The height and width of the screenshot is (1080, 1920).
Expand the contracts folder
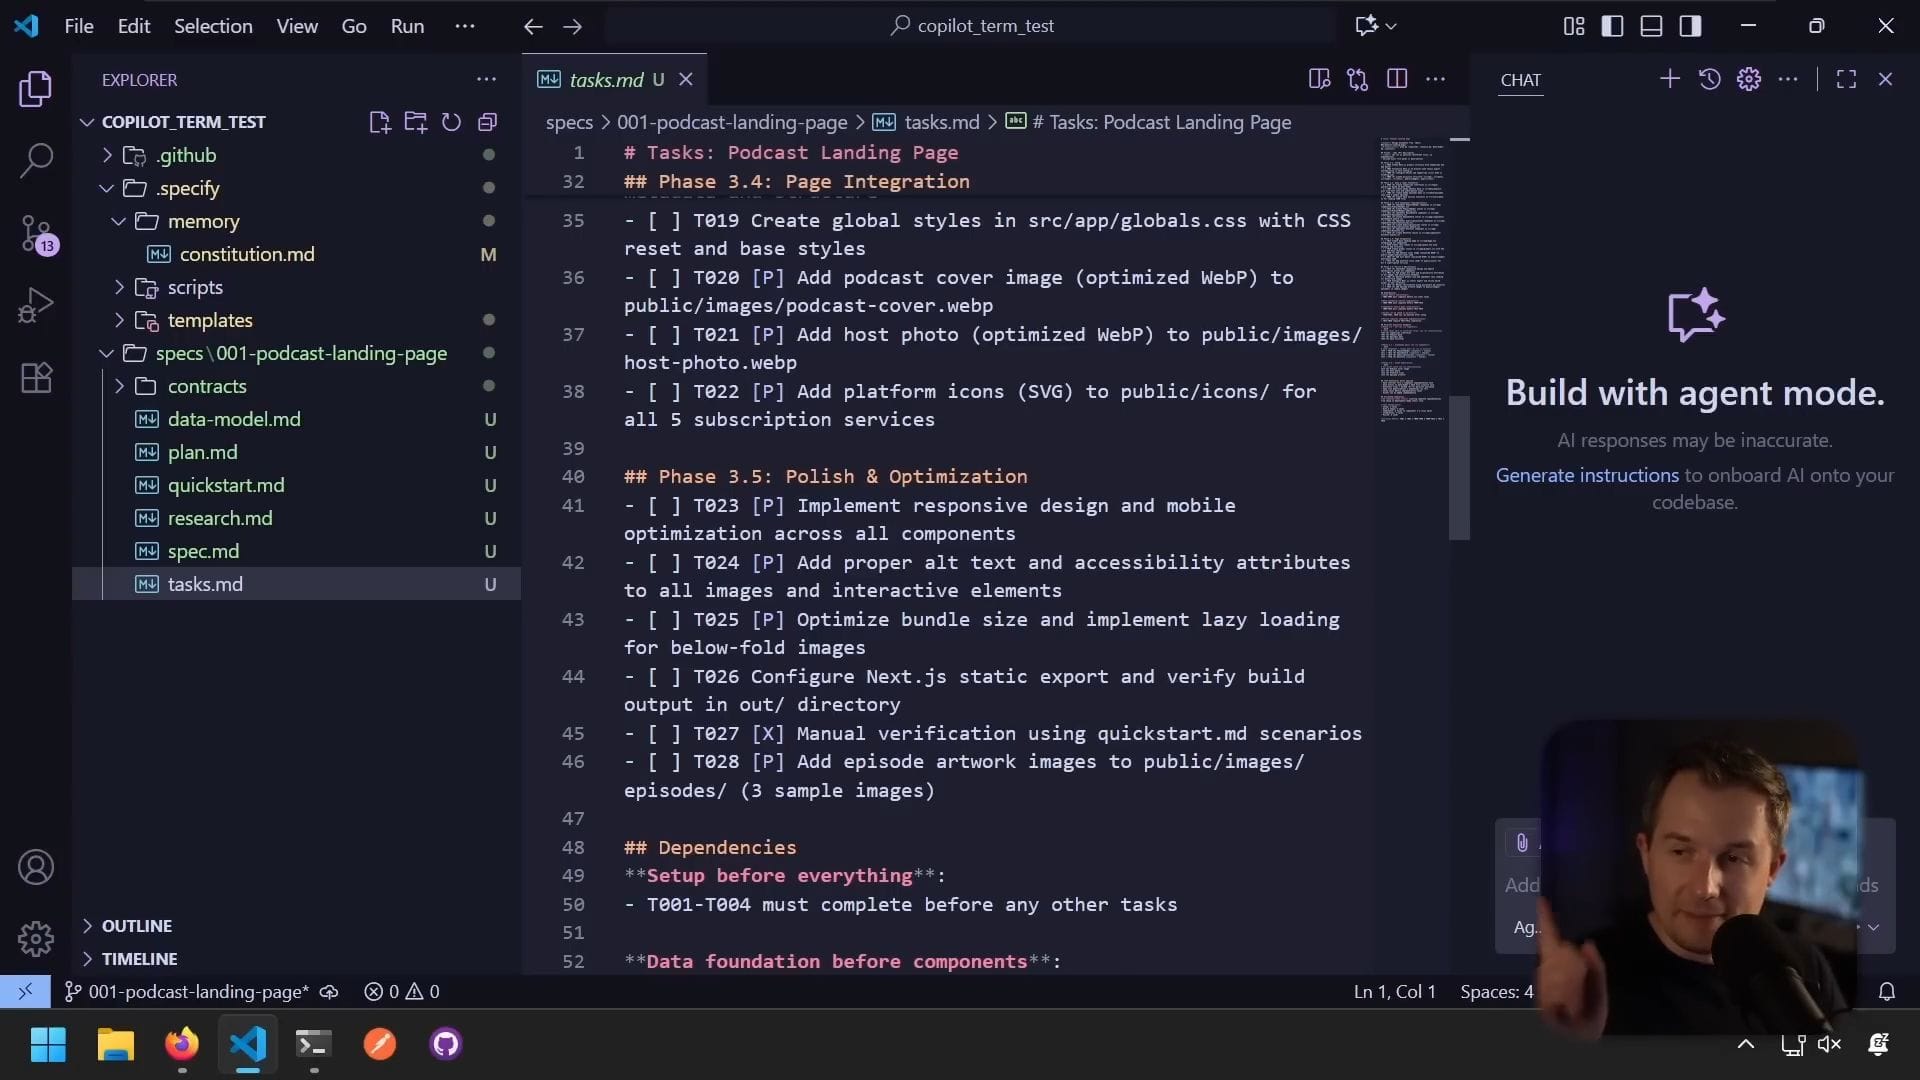pos(206,386)
